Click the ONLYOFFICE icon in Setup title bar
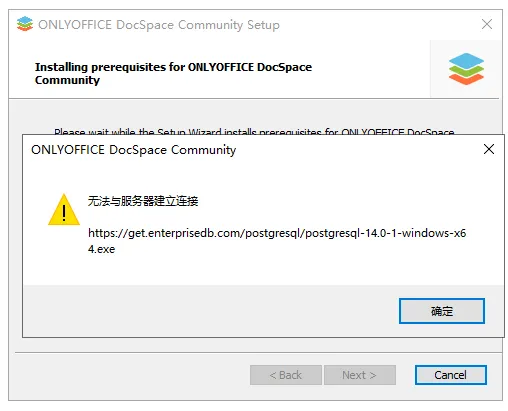508x411 pixels. click(25, 24)
